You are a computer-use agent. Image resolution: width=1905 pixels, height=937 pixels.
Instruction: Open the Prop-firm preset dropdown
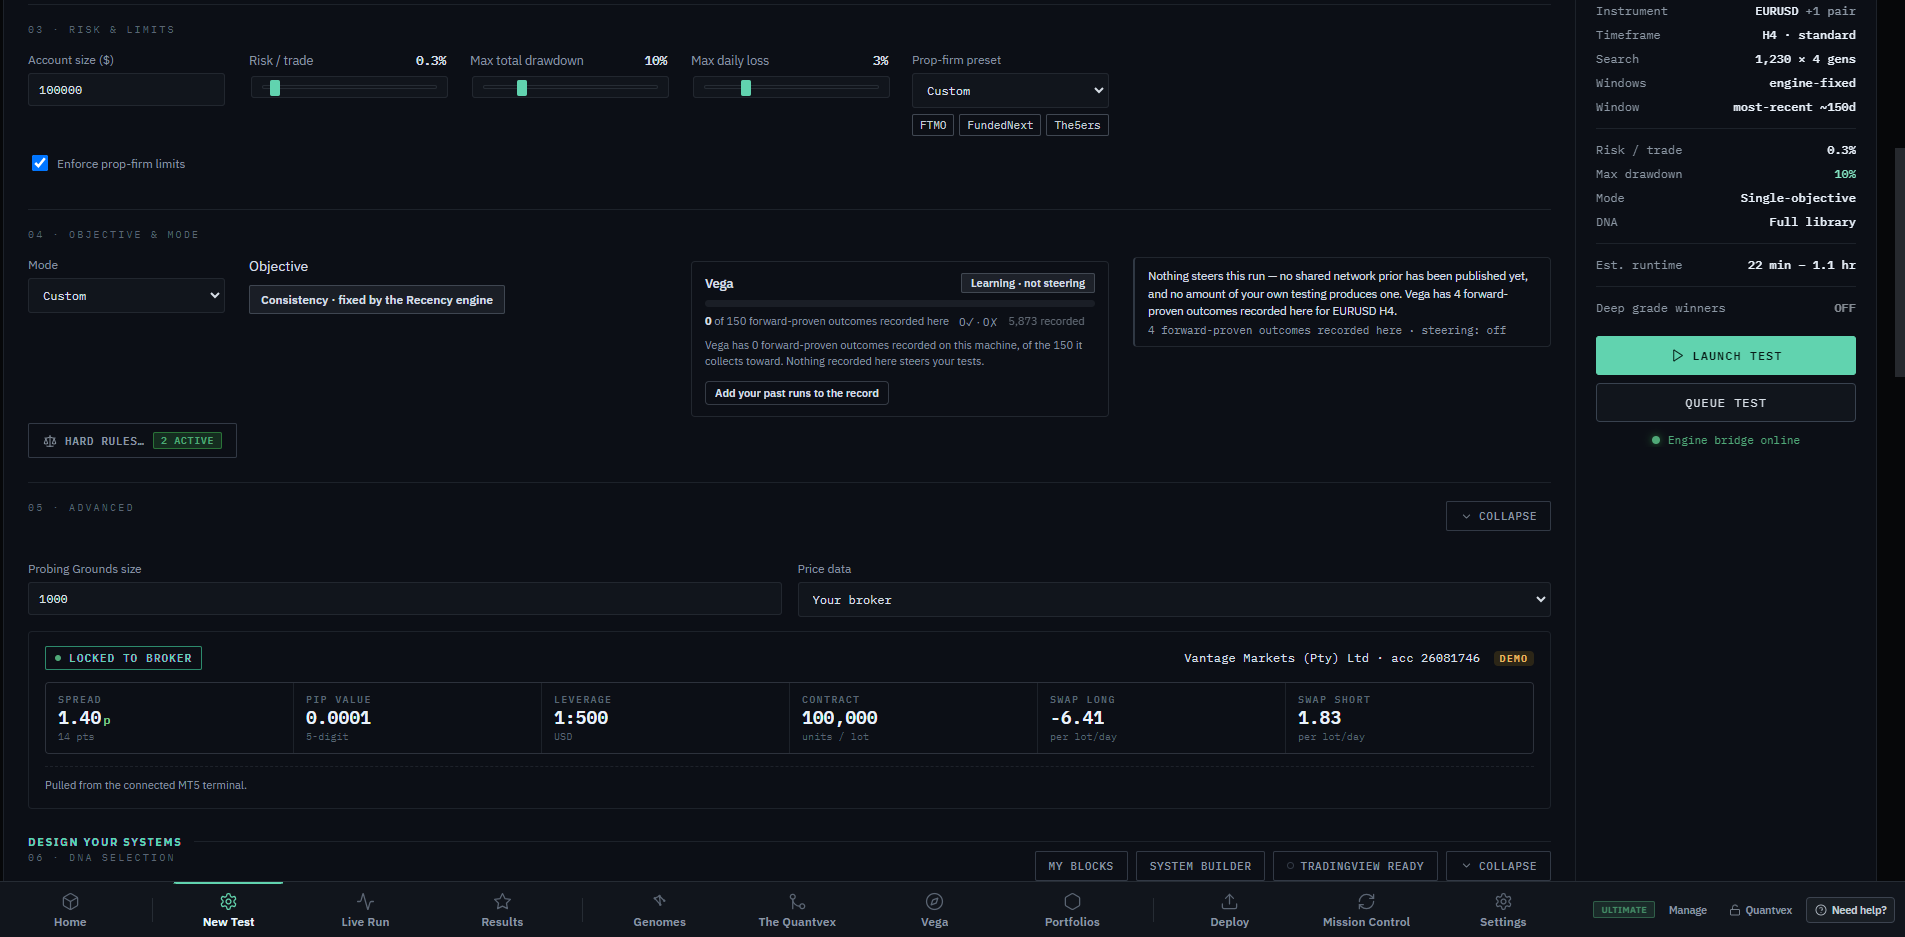point(1010,91)
